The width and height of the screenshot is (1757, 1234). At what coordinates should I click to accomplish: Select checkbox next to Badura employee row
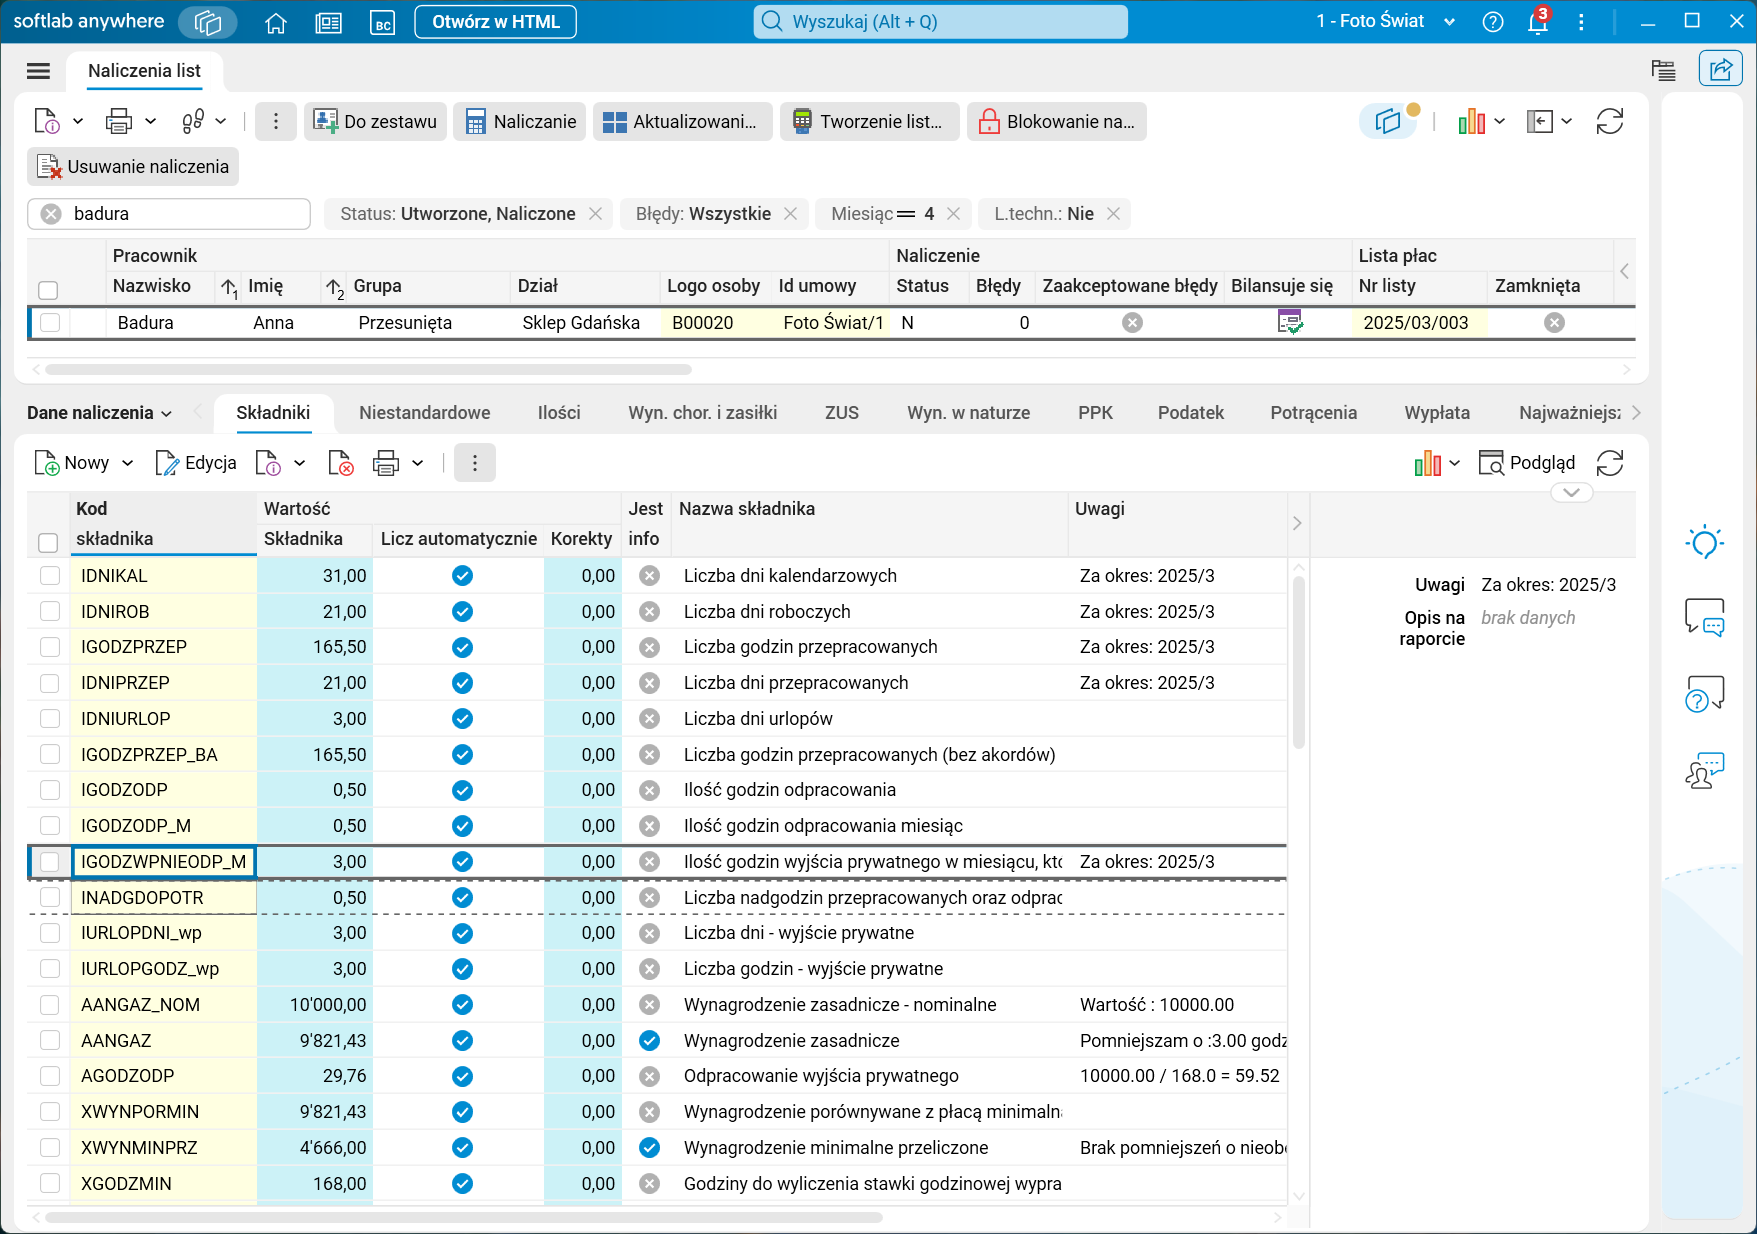(50, 323)
